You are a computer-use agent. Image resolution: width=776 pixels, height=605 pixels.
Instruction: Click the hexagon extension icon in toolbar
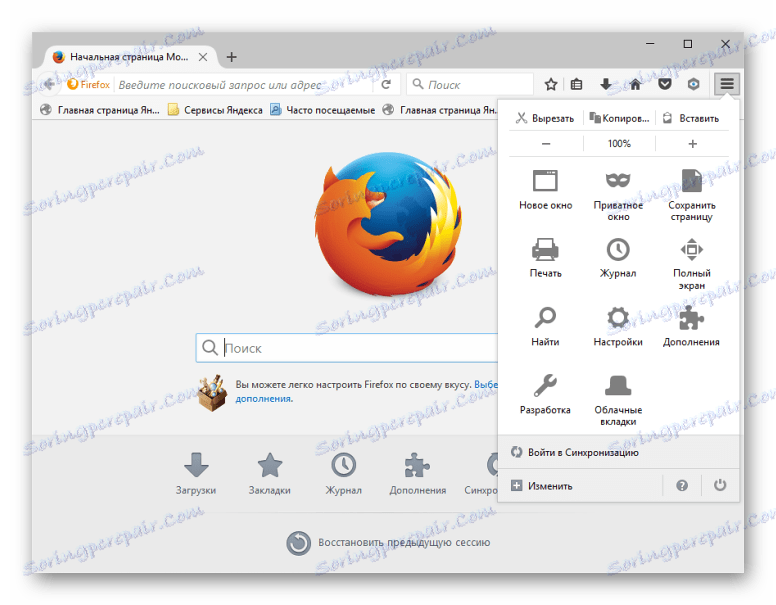point(693,85)
